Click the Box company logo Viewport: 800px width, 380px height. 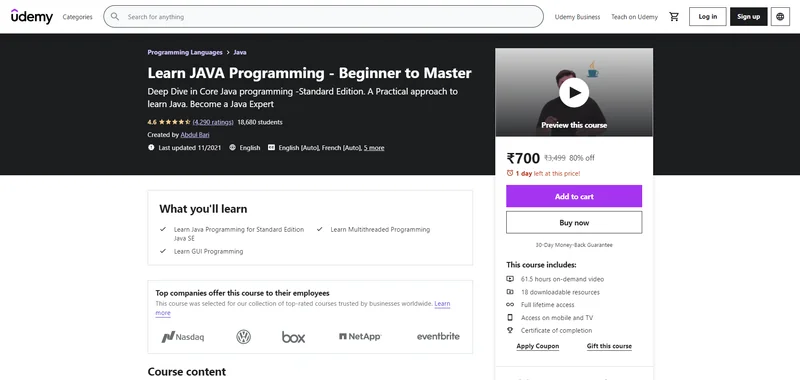pyautogui.click(x=293, y=337)
